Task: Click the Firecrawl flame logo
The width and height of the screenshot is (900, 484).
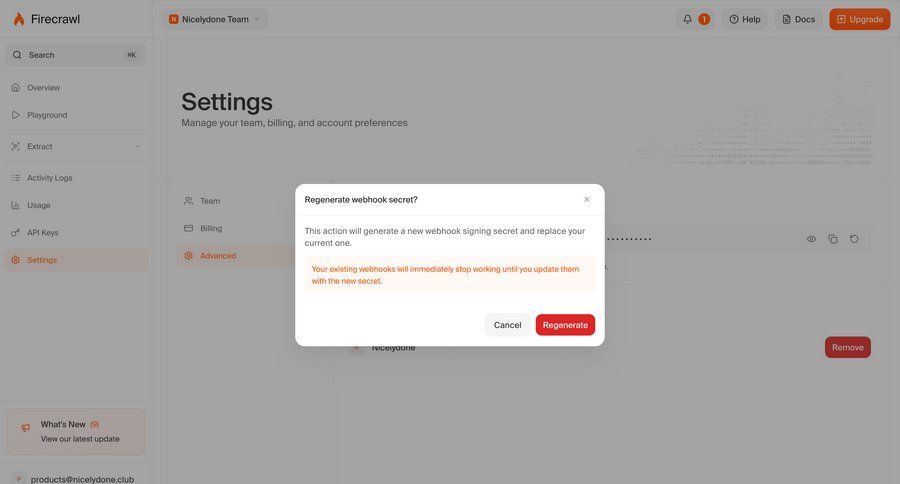Action: (18, 19)
